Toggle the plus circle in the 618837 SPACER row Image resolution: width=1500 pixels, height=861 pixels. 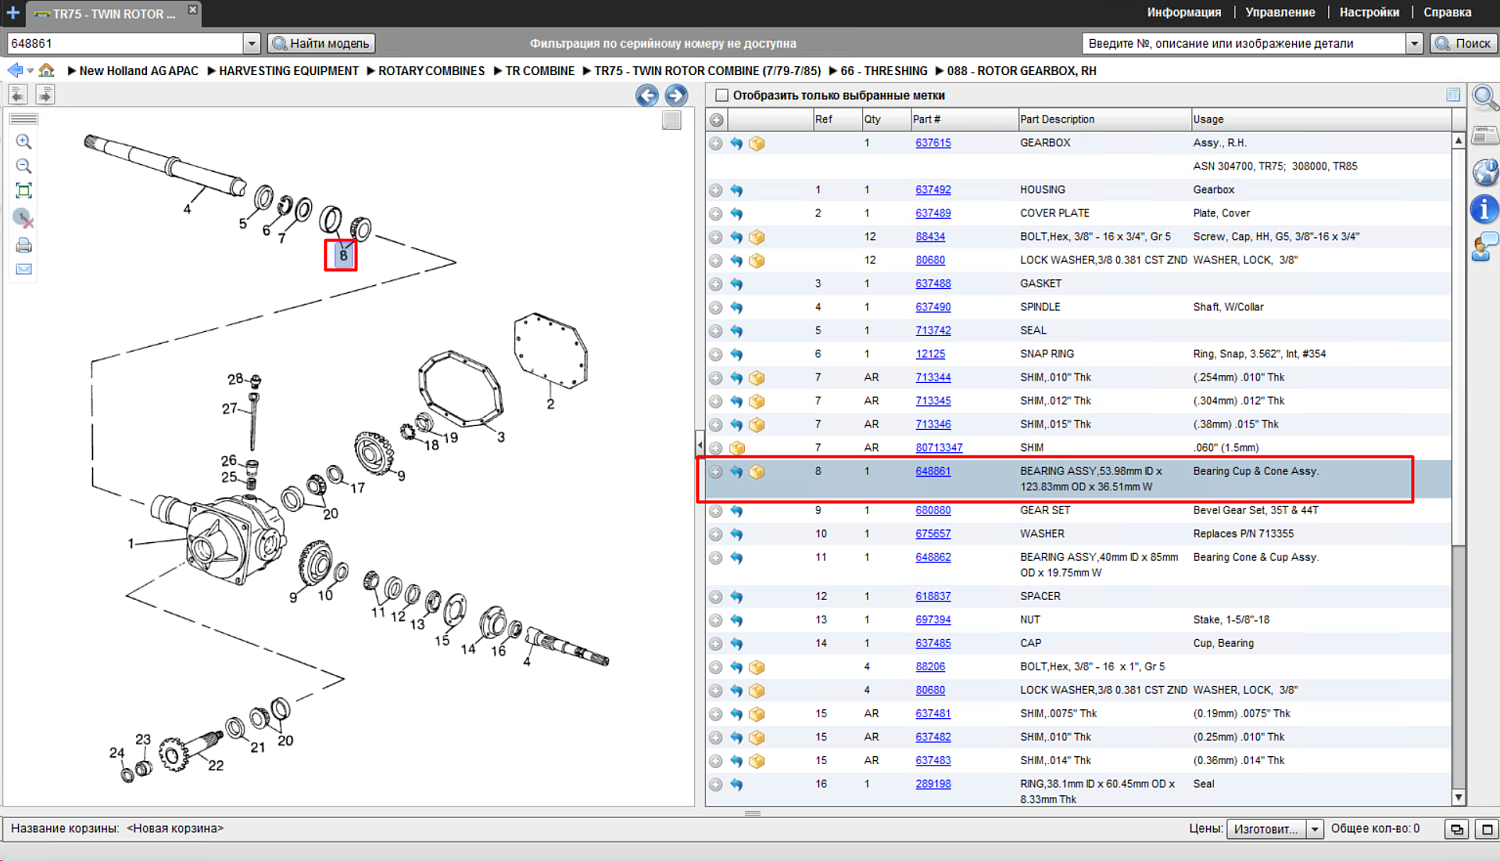click(x=716, y=597)
